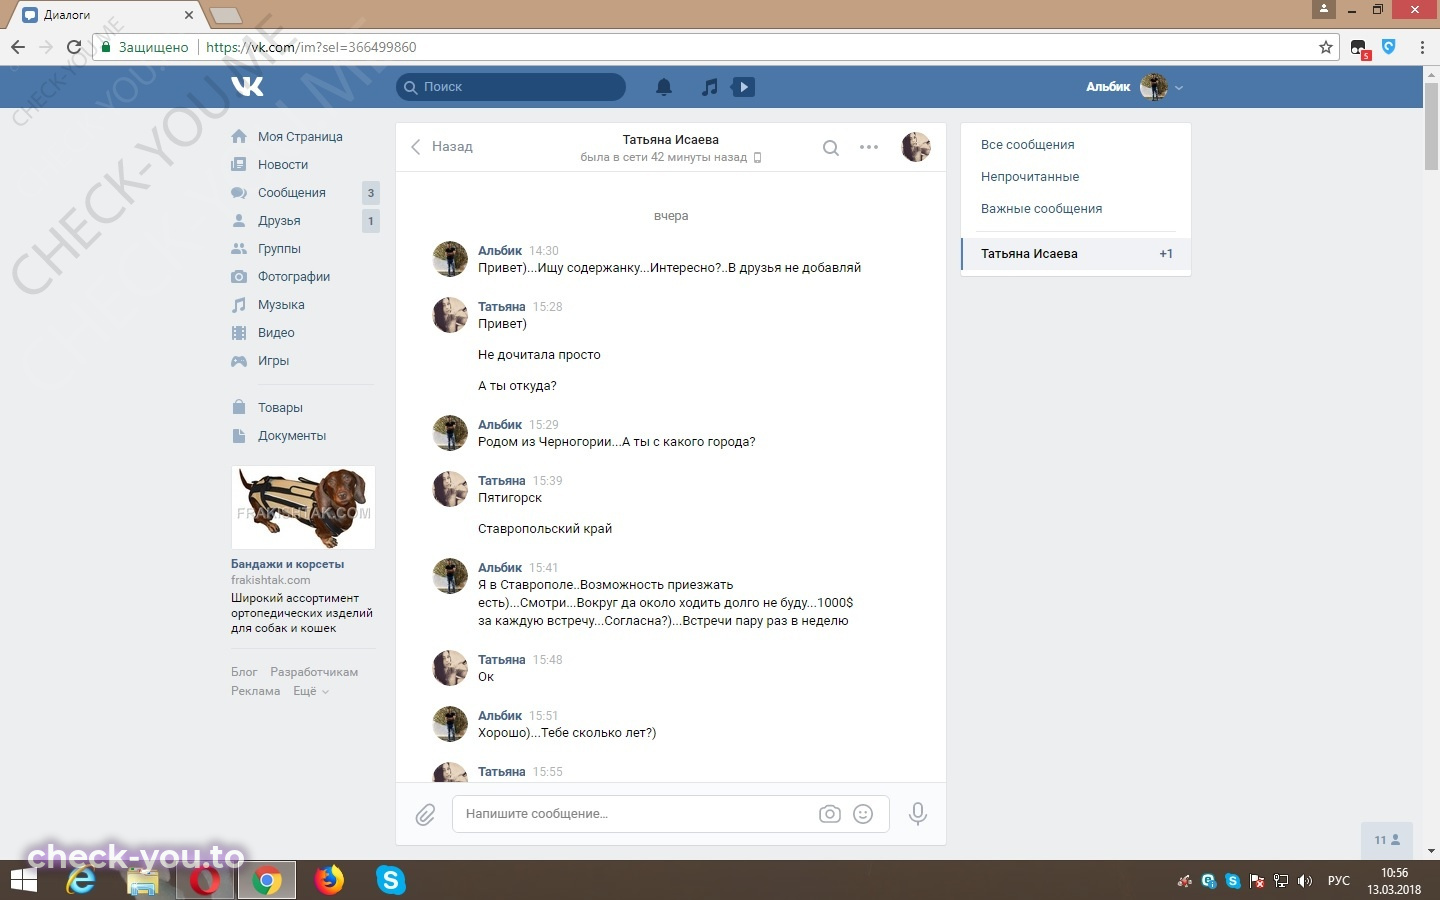The height and width of the screenshot is (900, 1440).
Task: Launch Opera from the taskbar
Action: [x=205, y=880]
